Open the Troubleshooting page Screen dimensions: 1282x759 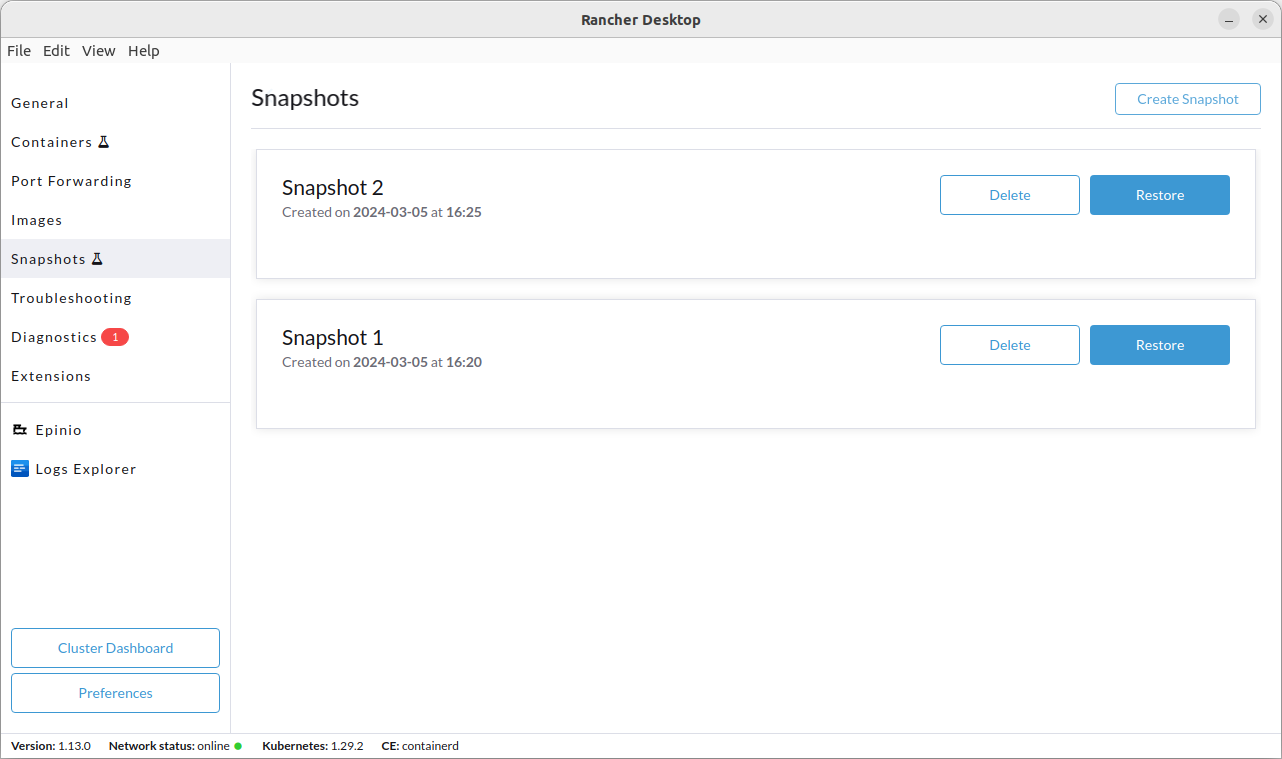(115, 298)
